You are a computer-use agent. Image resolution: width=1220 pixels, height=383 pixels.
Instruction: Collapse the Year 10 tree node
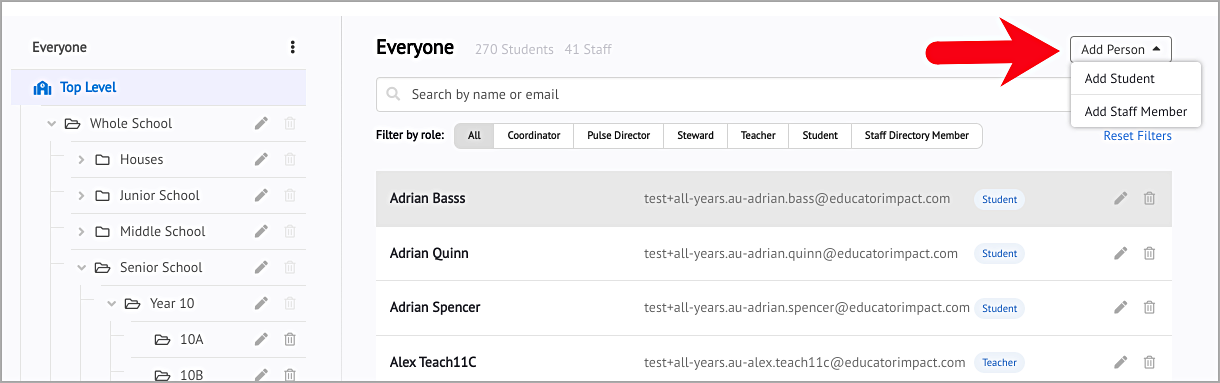(x=111, y=304)
